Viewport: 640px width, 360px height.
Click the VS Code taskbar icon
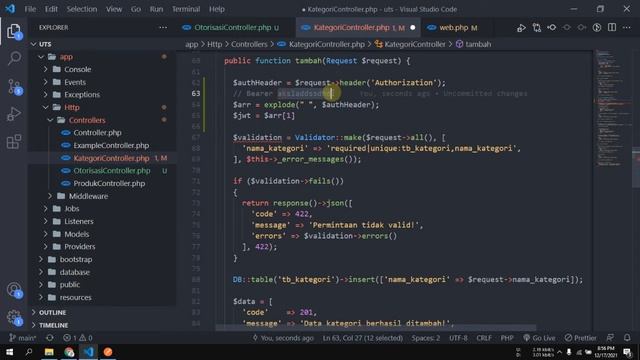click(89, 352)
